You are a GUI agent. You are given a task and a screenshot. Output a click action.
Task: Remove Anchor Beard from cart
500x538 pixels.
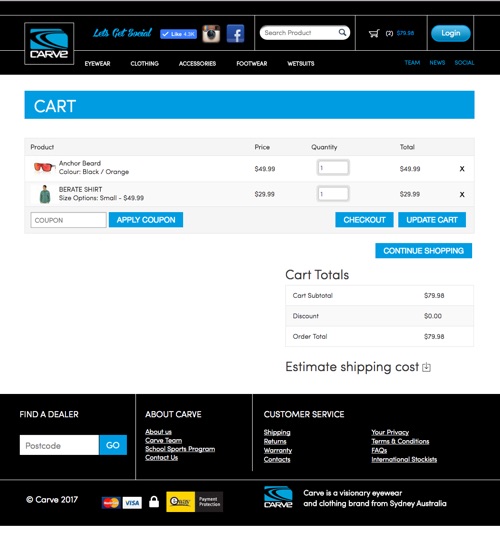tap(462, 169)
